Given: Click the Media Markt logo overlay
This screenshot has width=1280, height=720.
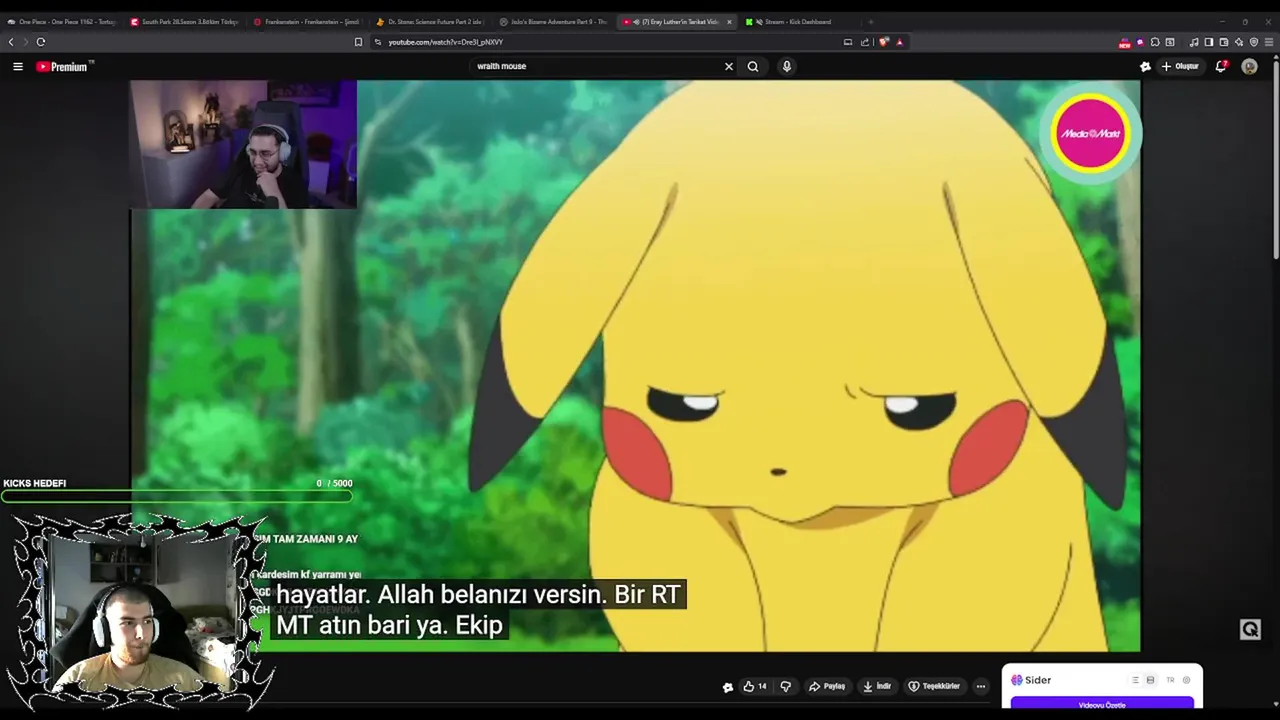Looking at the screenshot, I should pyautogui.click(x=1090, y=133).
